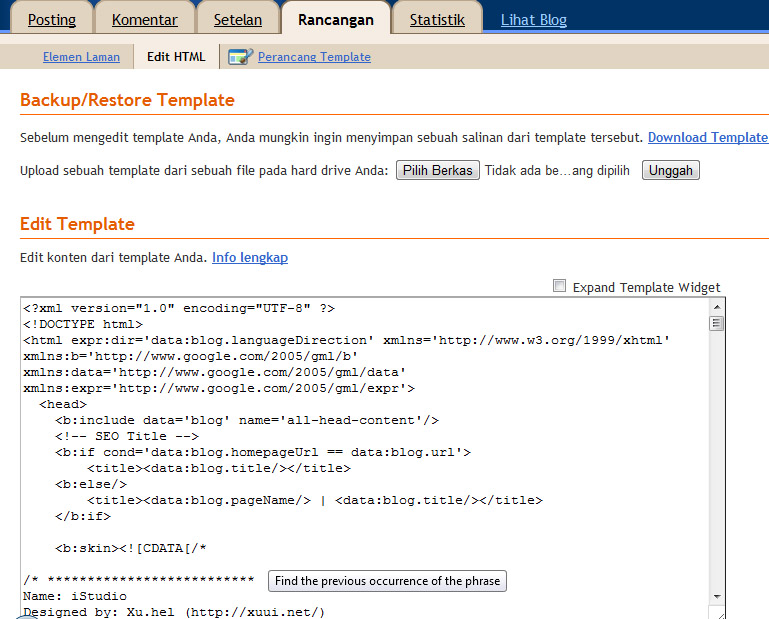Click the '<b:skin><![CDATA[/*' line
769x619 pixels.
[x=130, y=548]
